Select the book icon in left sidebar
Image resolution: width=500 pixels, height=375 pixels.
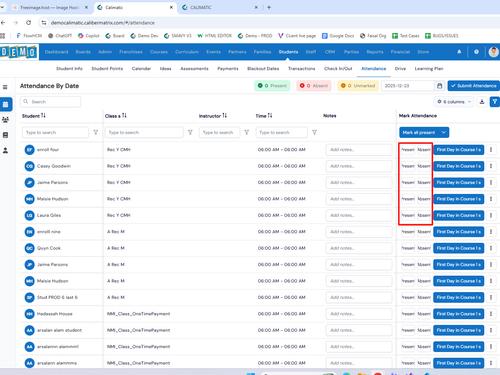coord(5,135)
